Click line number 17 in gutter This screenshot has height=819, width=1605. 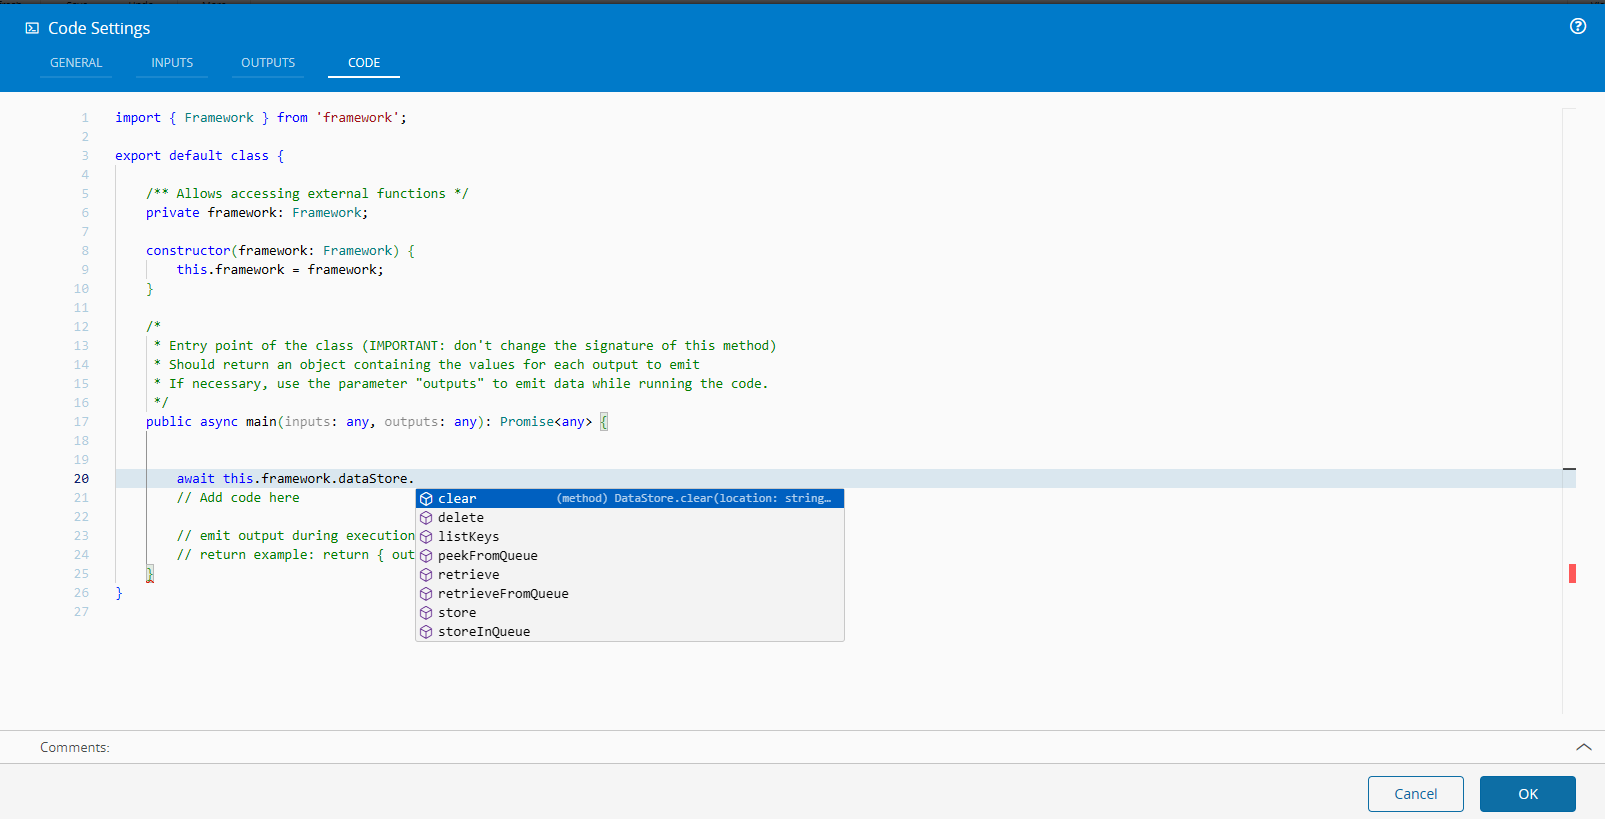pos(81,422)
